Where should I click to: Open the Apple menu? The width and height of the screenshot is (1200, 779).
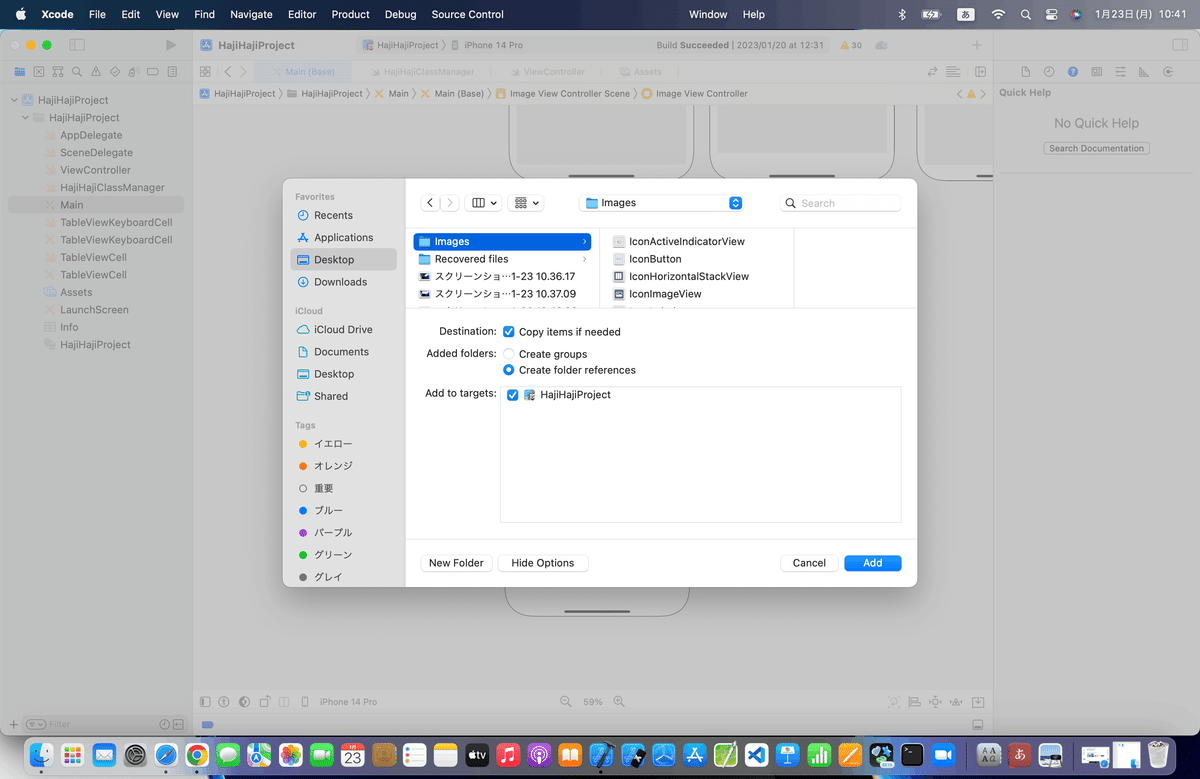(20, 14)
